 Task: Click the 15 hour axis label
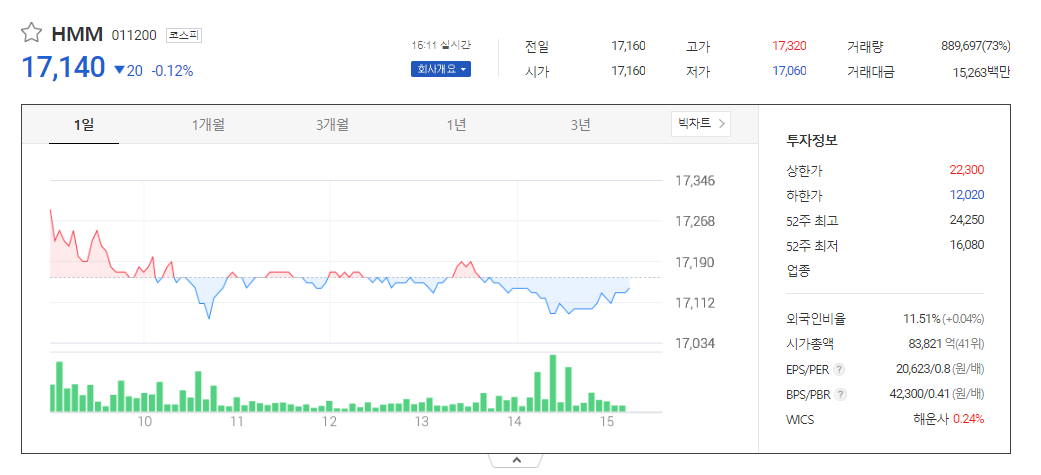pos(605,422)
